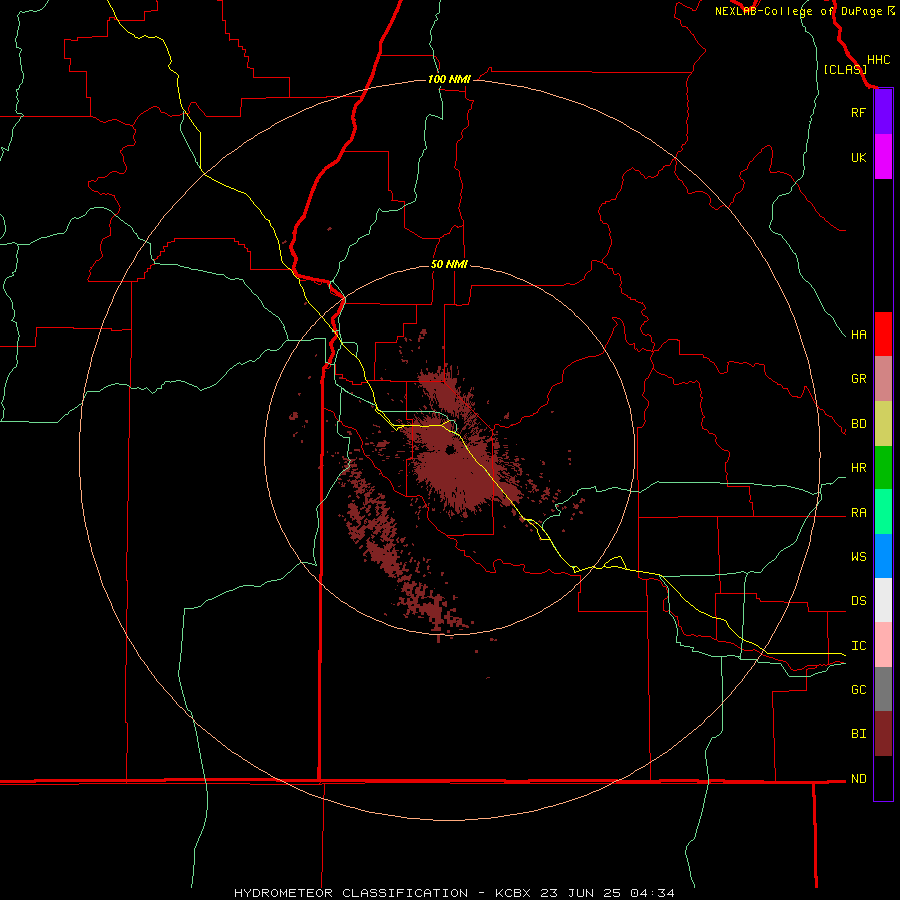Viewport: 900px width, 900px height.
Task: Click the [CLAS] label
Action: (845, 69)
